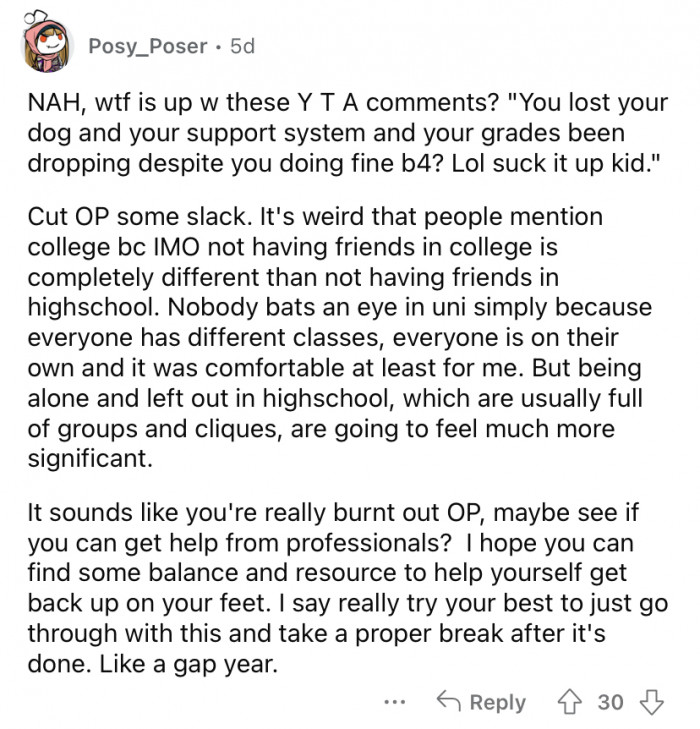Image resolution: width=700 pixels, height=729 pixels.
Task: Click the word NAH starting the comment
Action: [49, 106]
